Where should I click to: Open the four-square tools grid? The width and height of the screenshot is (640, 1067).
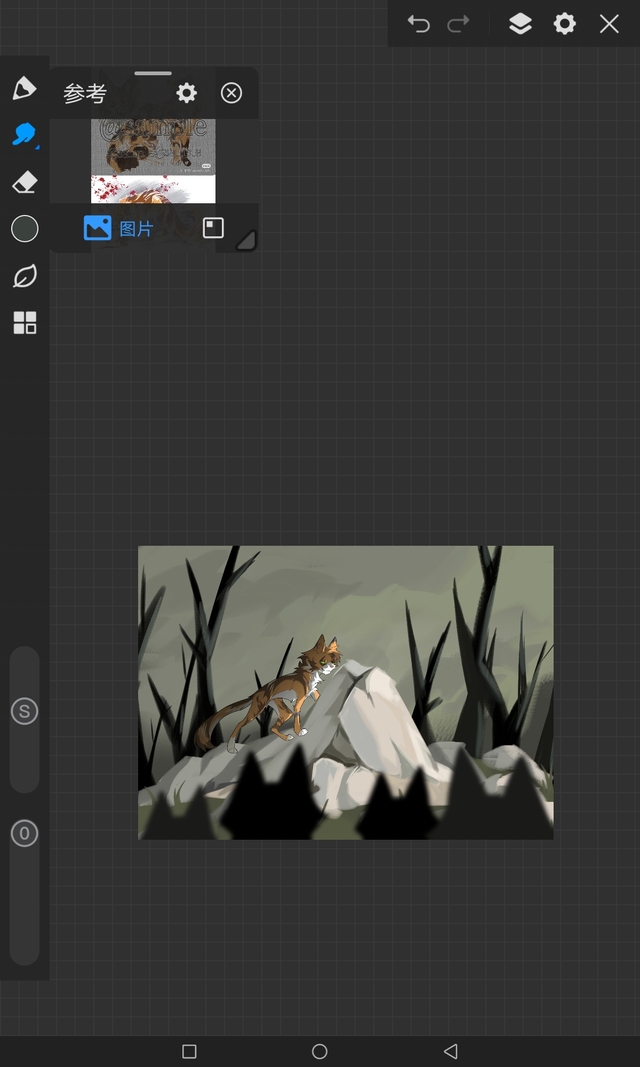coord(24,322)
